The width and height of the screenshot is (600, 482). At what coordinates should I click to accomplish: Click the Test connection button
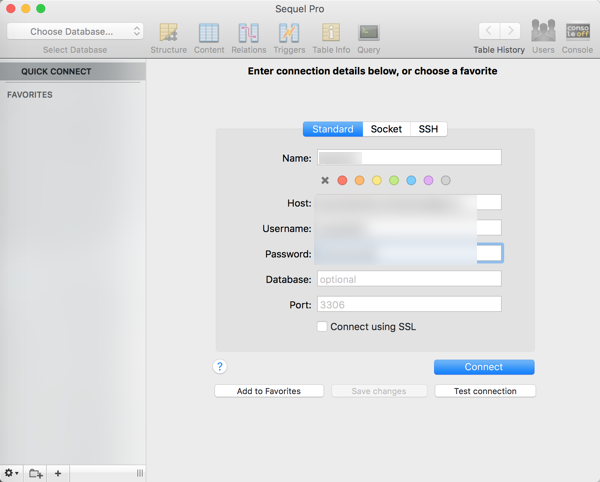[x=485, y=391]
